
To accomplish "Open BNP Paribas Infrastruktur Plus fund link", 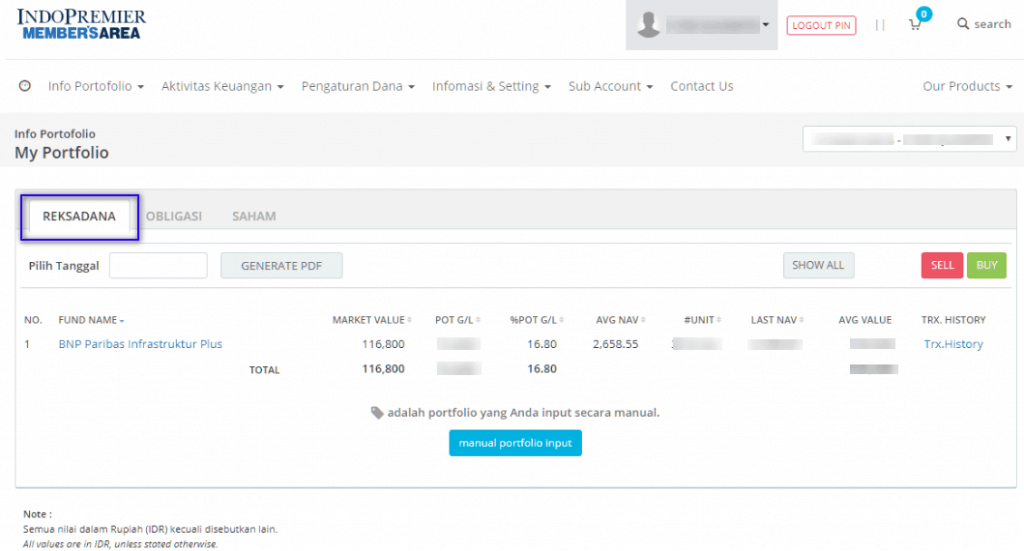I will tap(140, 344).
